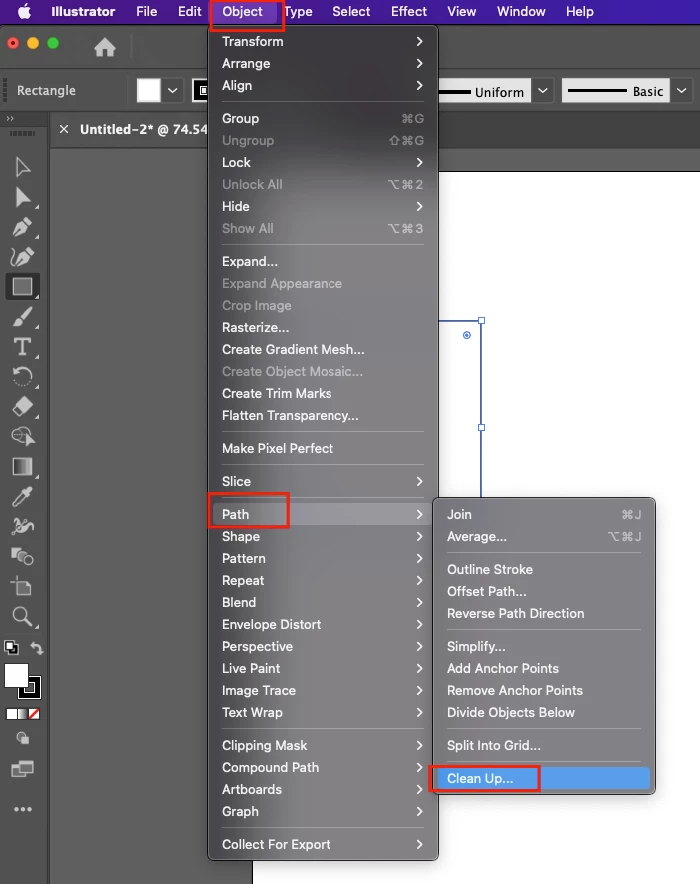Screen dimensions: 700x884
Task: Click the default fill and stroke icon
Action: [11, 647]
